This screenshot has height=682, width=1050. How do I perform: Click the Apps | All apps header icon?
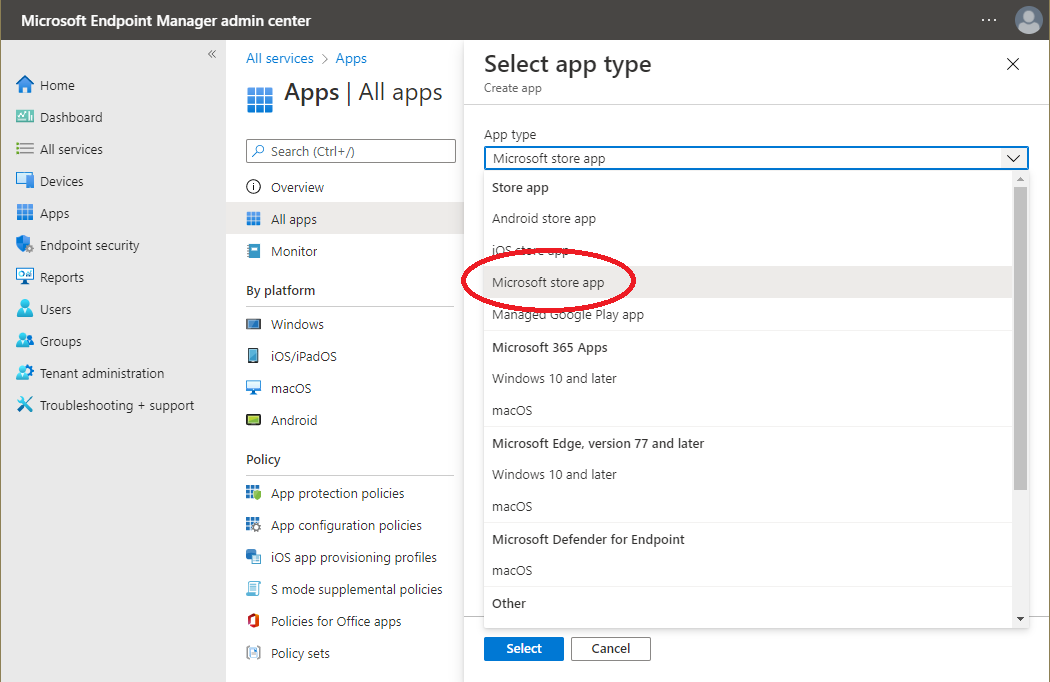pyautogui.click(x=260, y=99)
